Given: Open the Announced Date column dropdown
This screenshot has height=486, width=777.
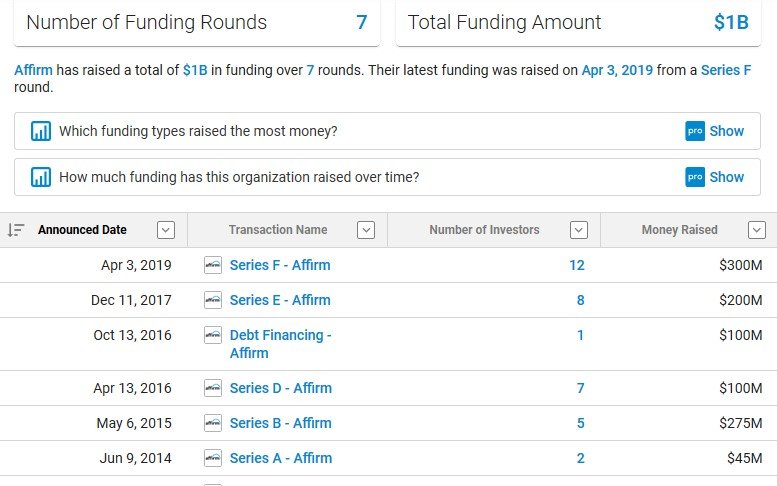Looking at the screenshot, I should pos(166,230).
